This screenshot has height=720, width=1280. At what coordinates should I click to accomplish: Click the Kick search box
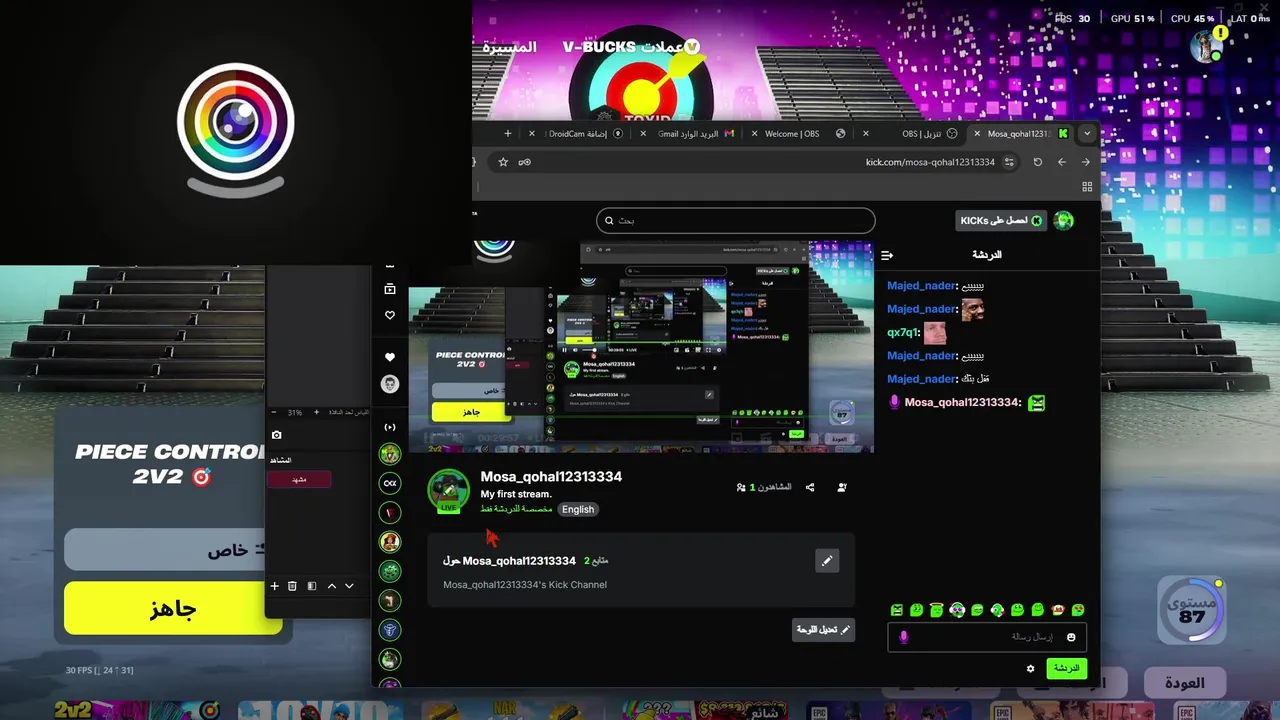[x=736, y=220]
